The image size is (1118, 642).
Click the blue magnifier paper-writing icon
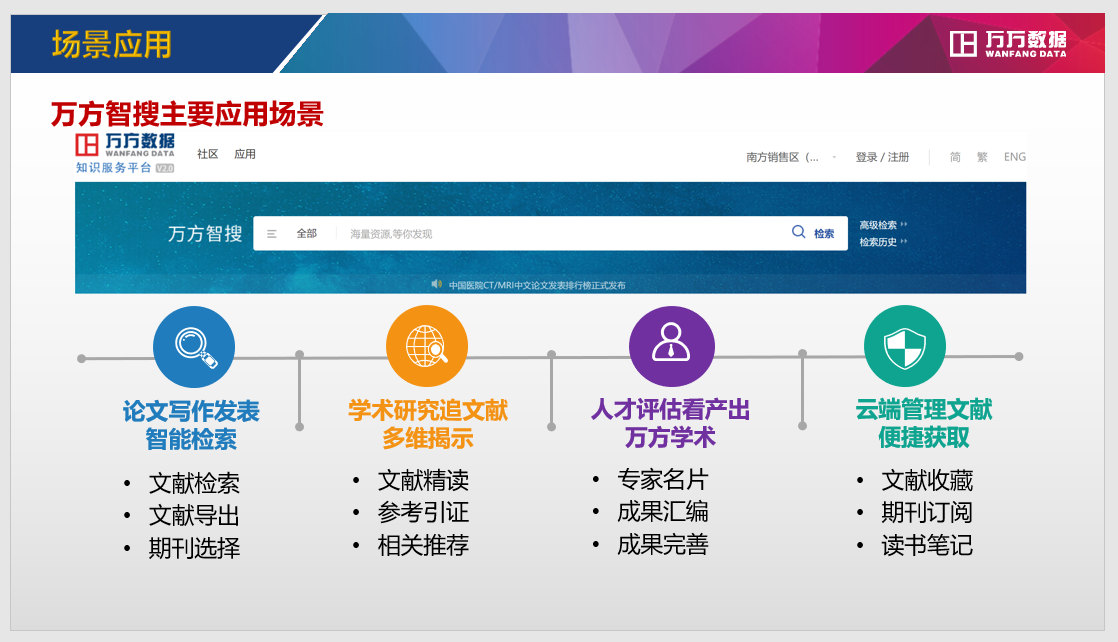pyautogui.click(x=194, y=347)
